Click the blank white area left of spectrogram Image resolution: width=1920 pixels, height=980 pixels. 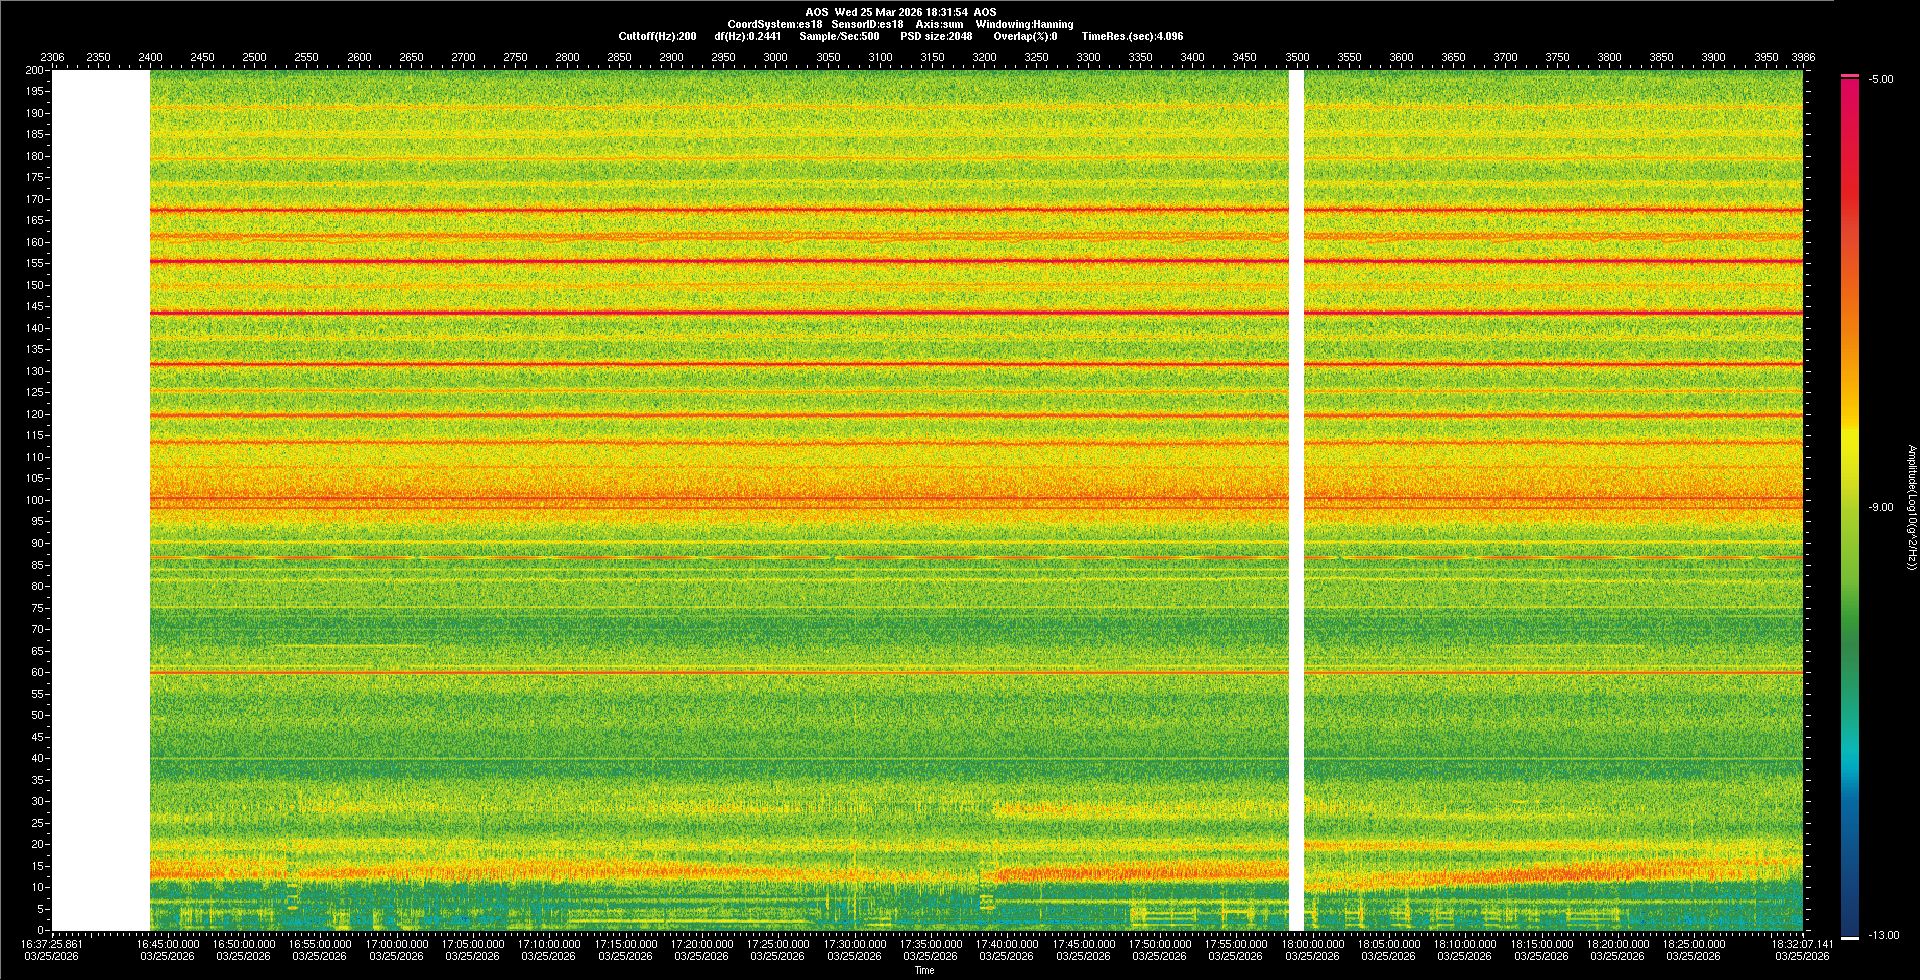point(100,500)
